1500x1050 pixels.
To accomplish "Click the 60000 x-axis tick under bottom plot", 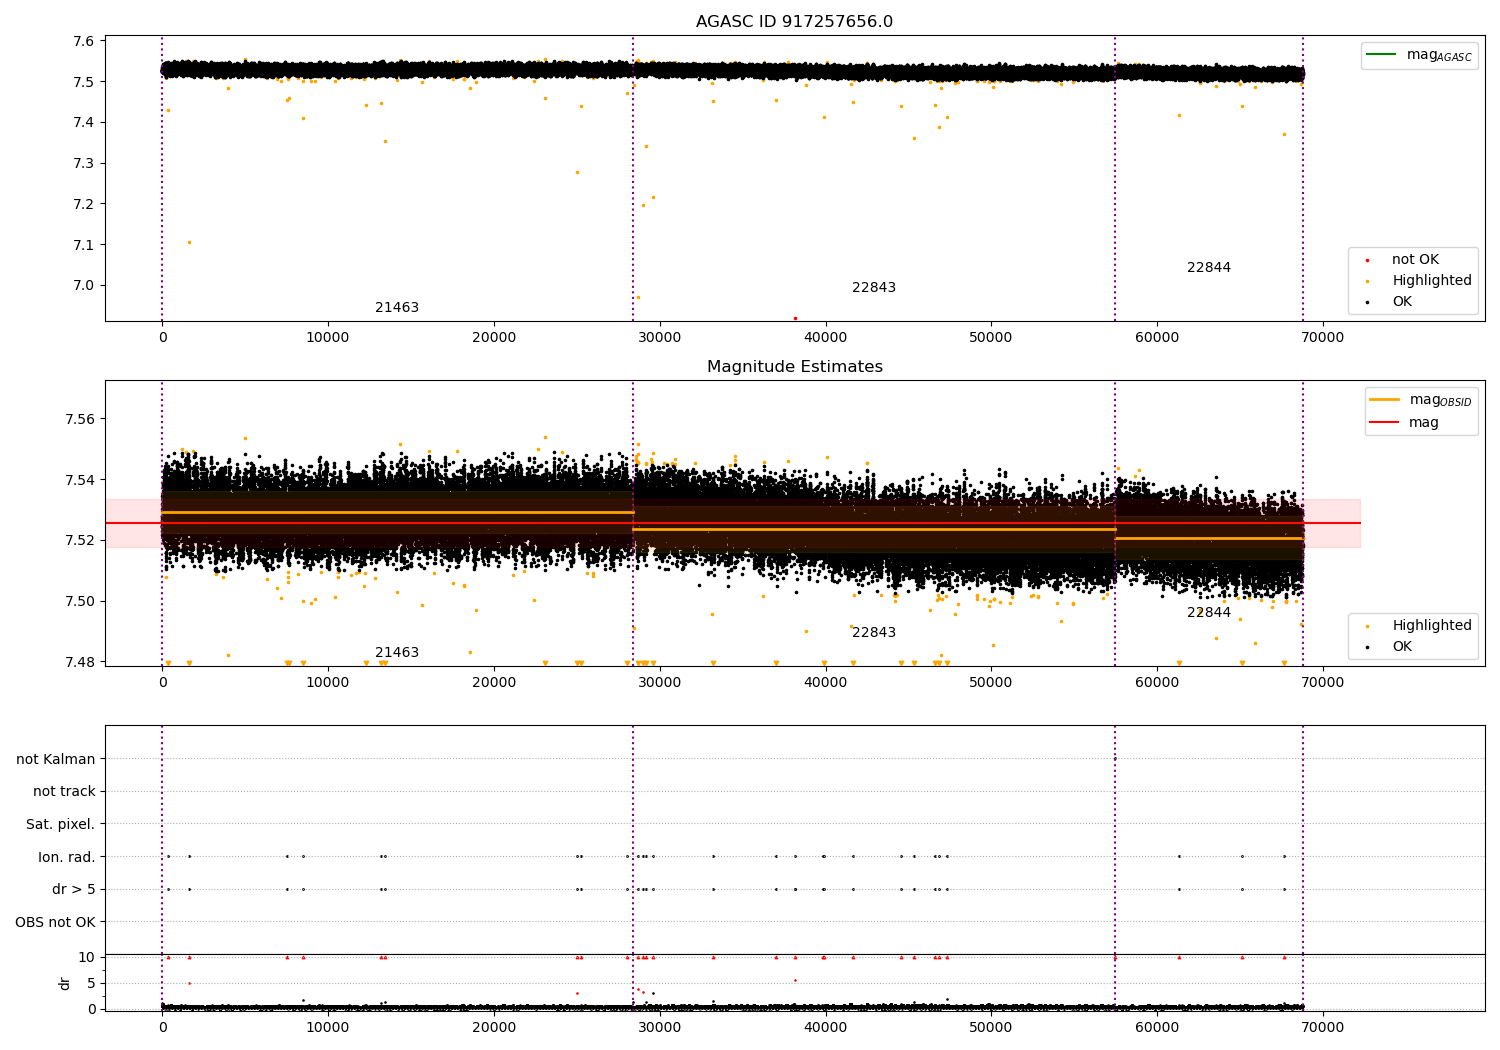I will tap(1156, 1028).
